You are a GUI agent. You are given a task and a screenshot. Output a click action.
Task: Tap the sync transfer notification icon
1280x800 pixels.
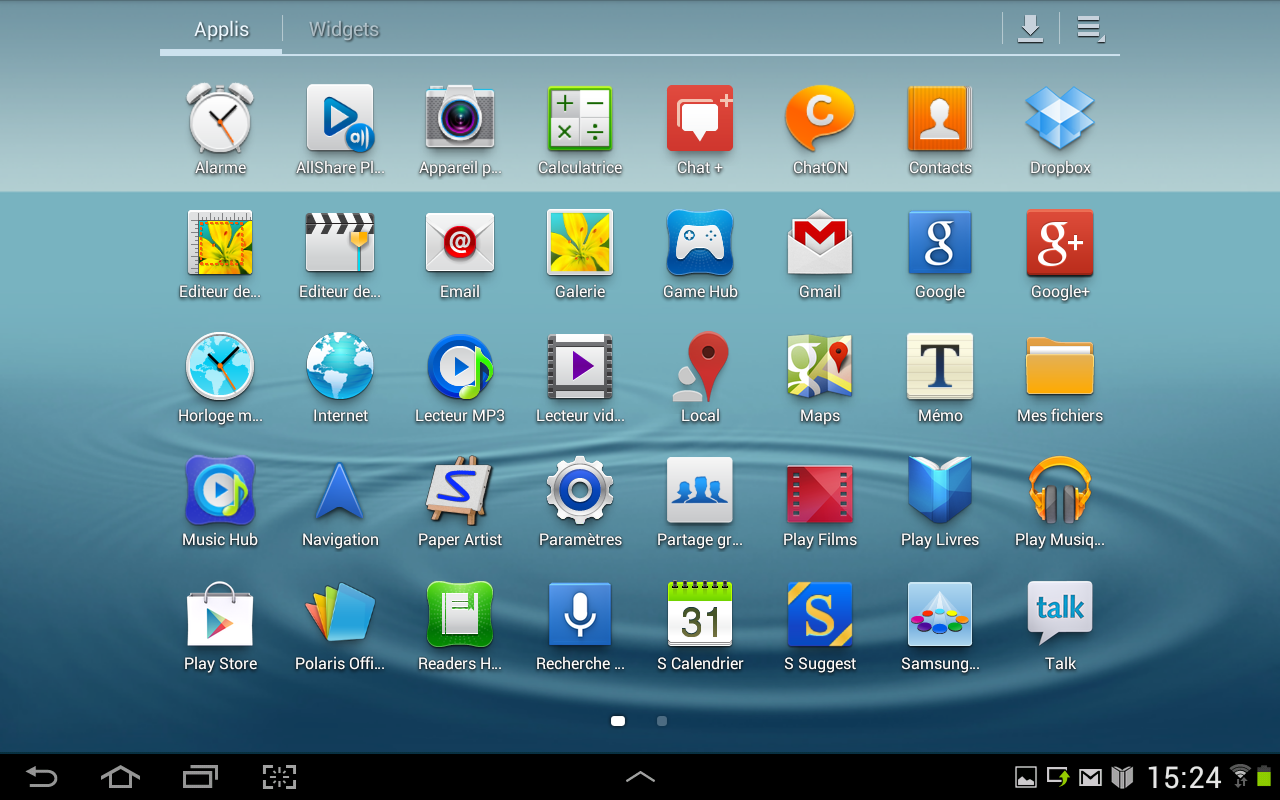(1058, 777)
